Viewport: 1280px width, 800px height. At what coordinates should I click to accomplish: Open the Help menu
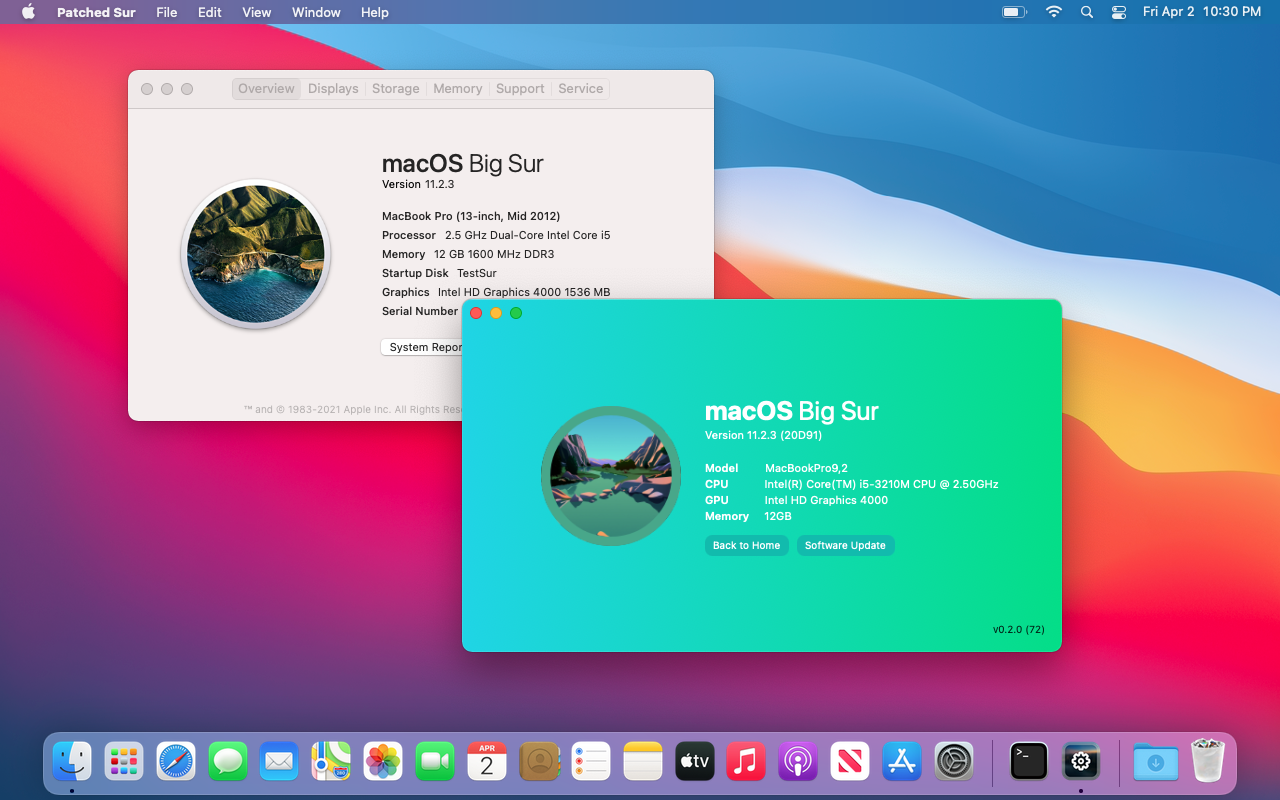[x=375, y=12]
